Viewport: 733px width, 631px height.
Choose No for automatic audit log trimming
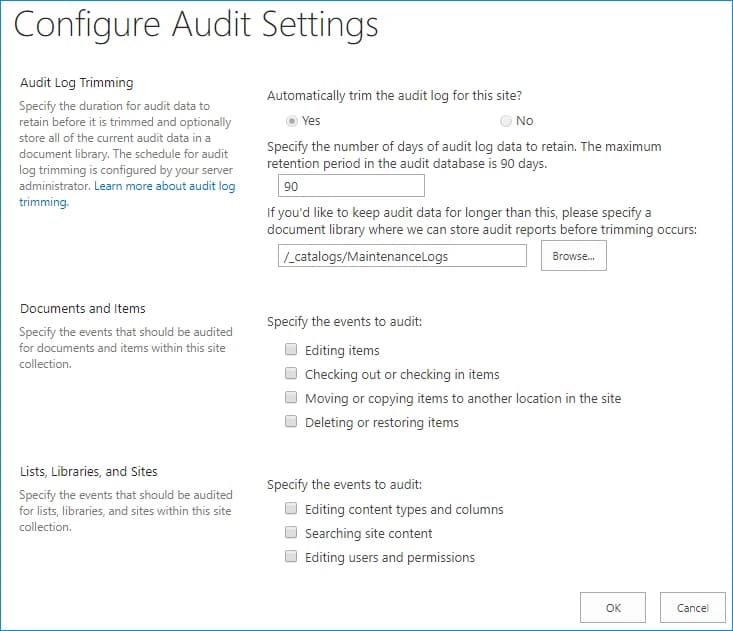click(x=506, y=121)
